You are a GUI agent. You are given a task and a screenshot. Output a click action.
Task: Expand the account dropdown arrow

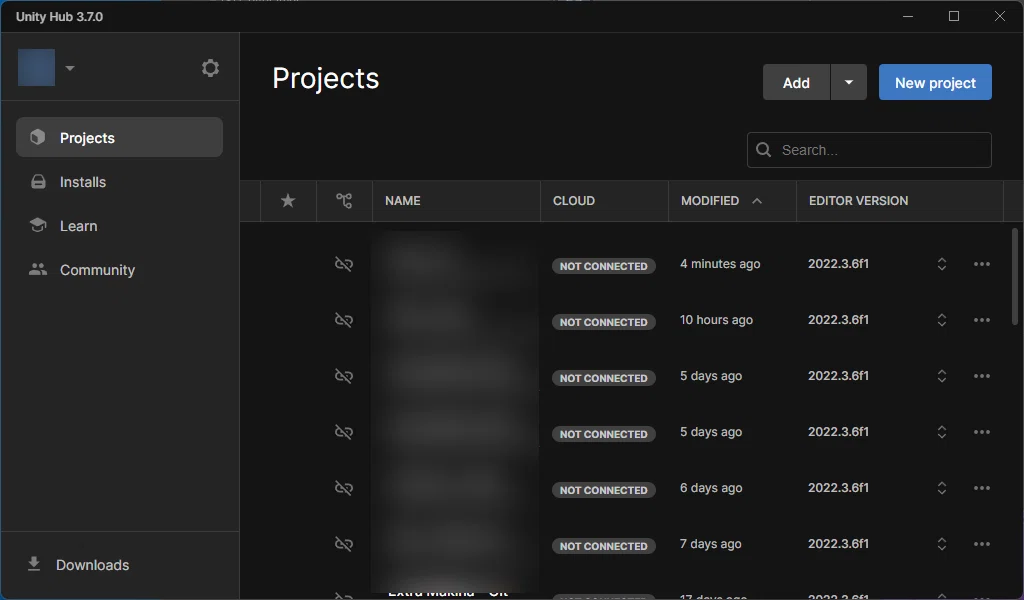click(x=70, y=68)
